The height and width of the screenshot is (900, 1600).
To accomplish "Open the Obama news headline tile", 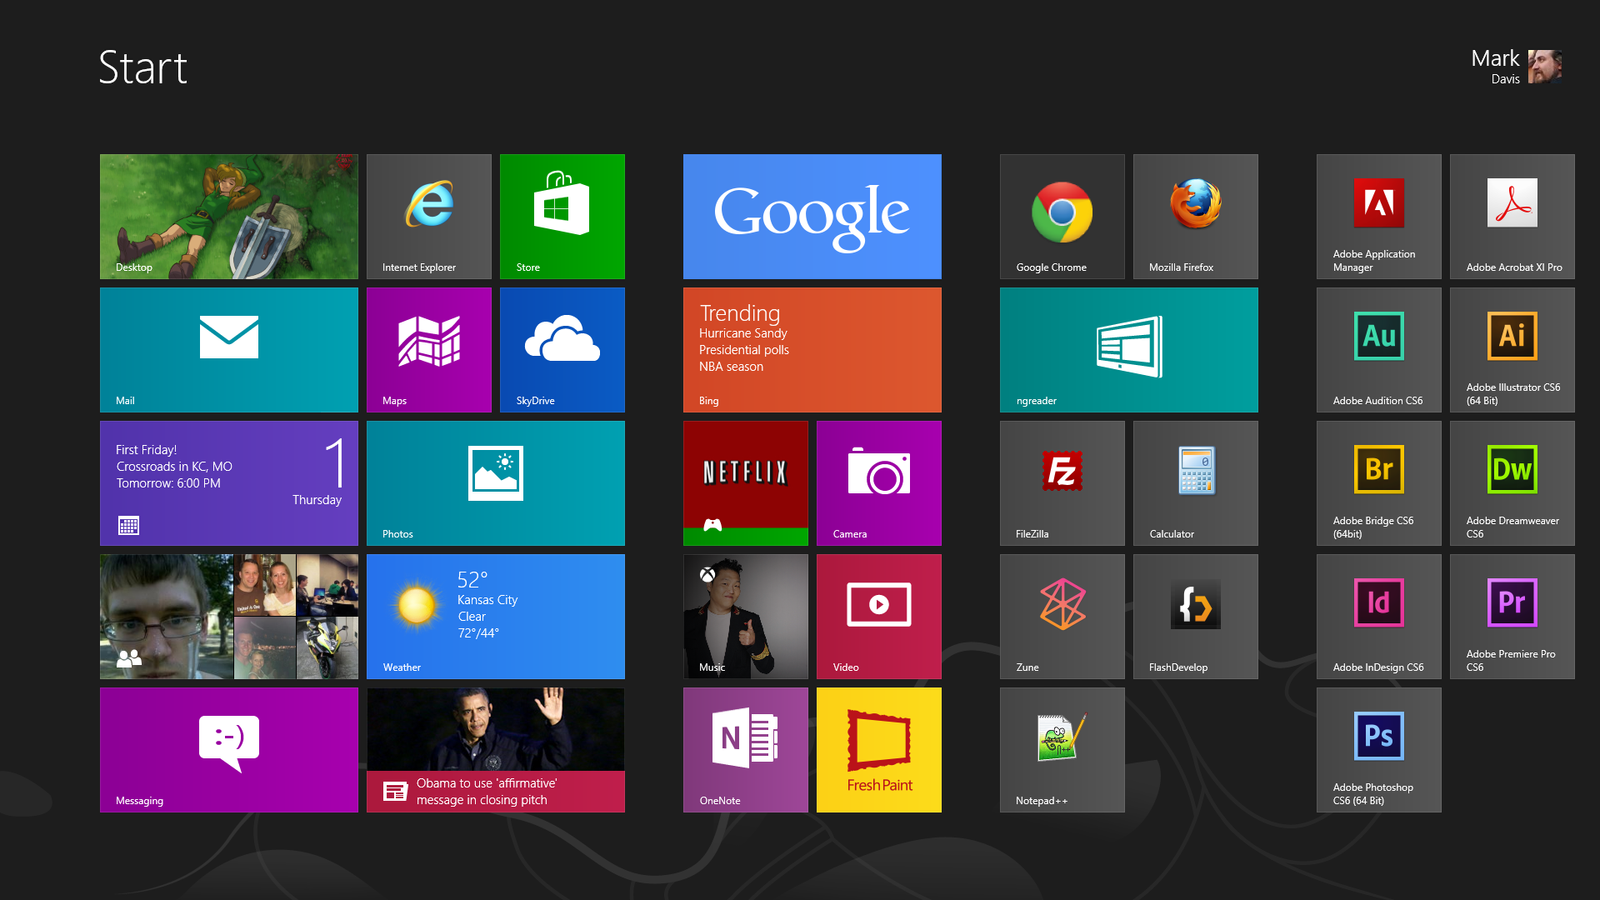I will (x=495, y=749).
